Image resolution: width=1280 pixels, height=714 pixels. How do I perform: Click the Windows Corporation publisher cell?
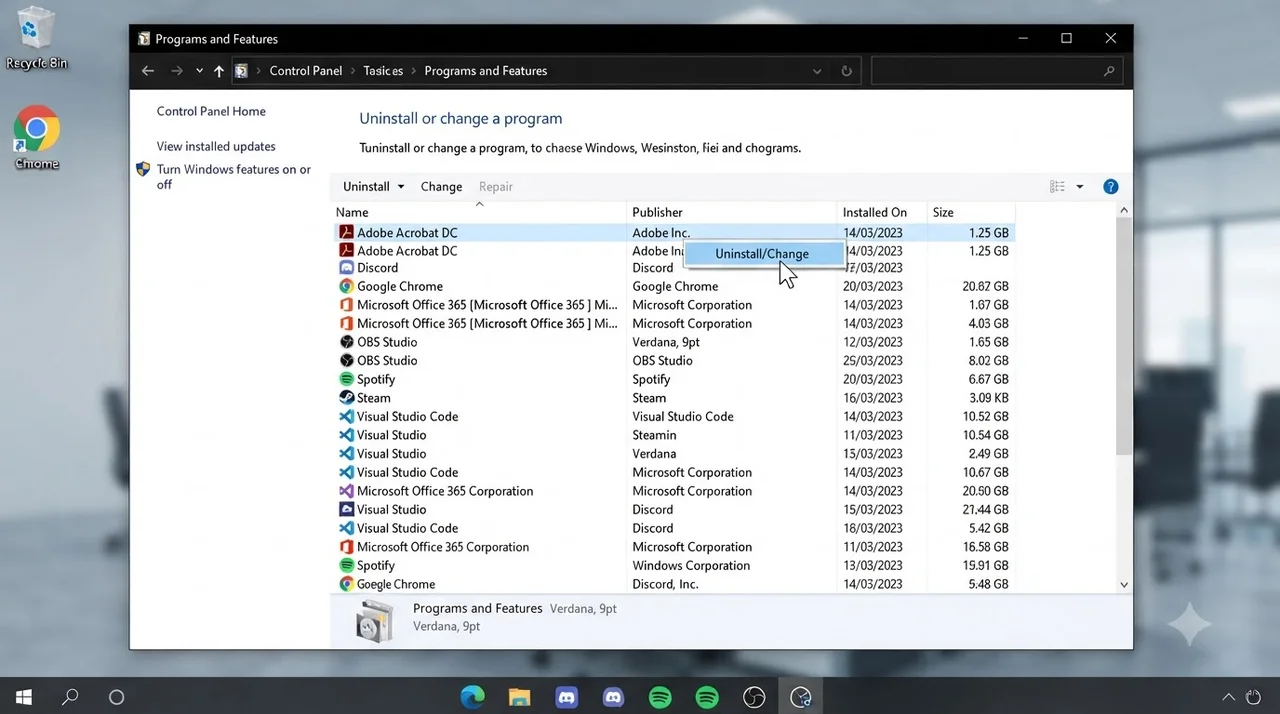pos(691,566)
